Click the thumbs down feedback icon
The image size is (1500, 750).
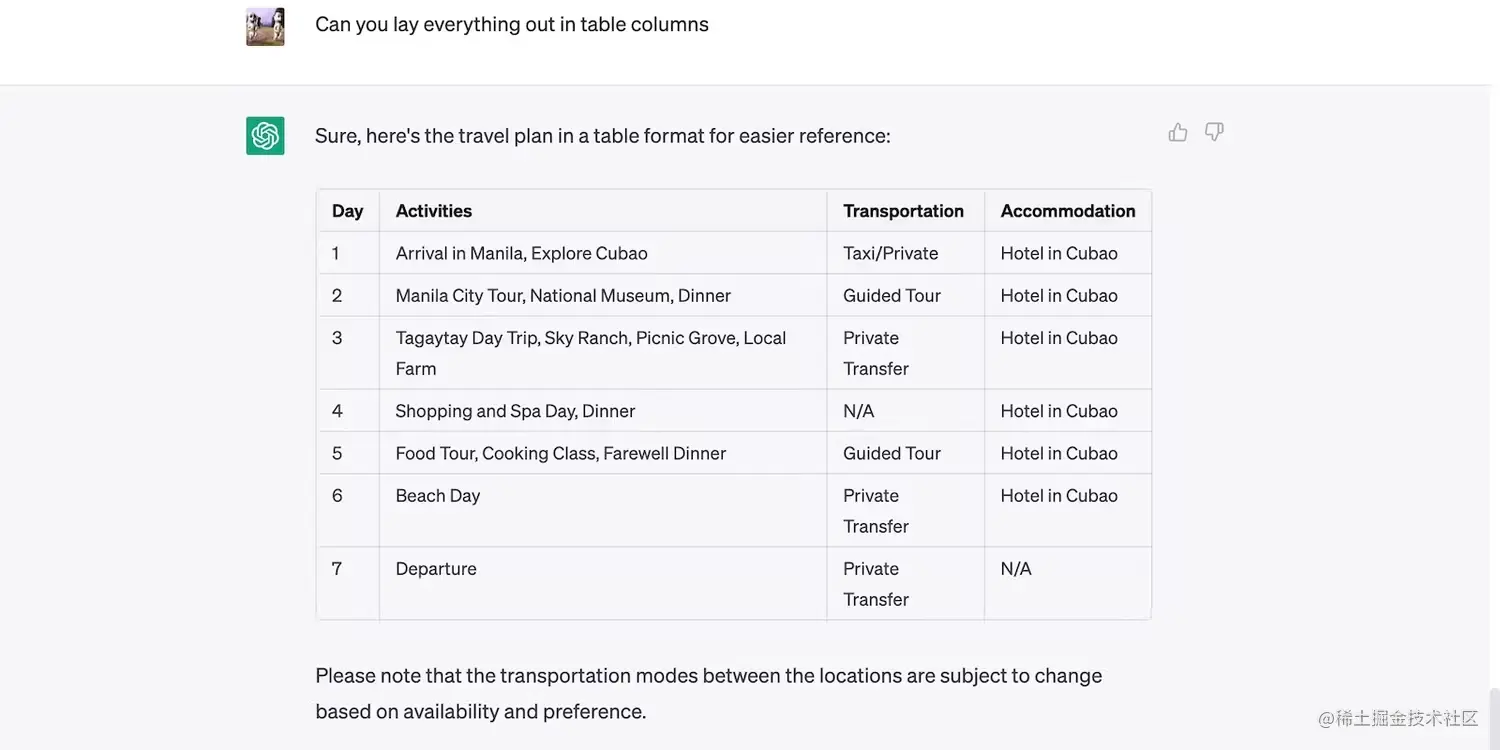pos(1214,132)
